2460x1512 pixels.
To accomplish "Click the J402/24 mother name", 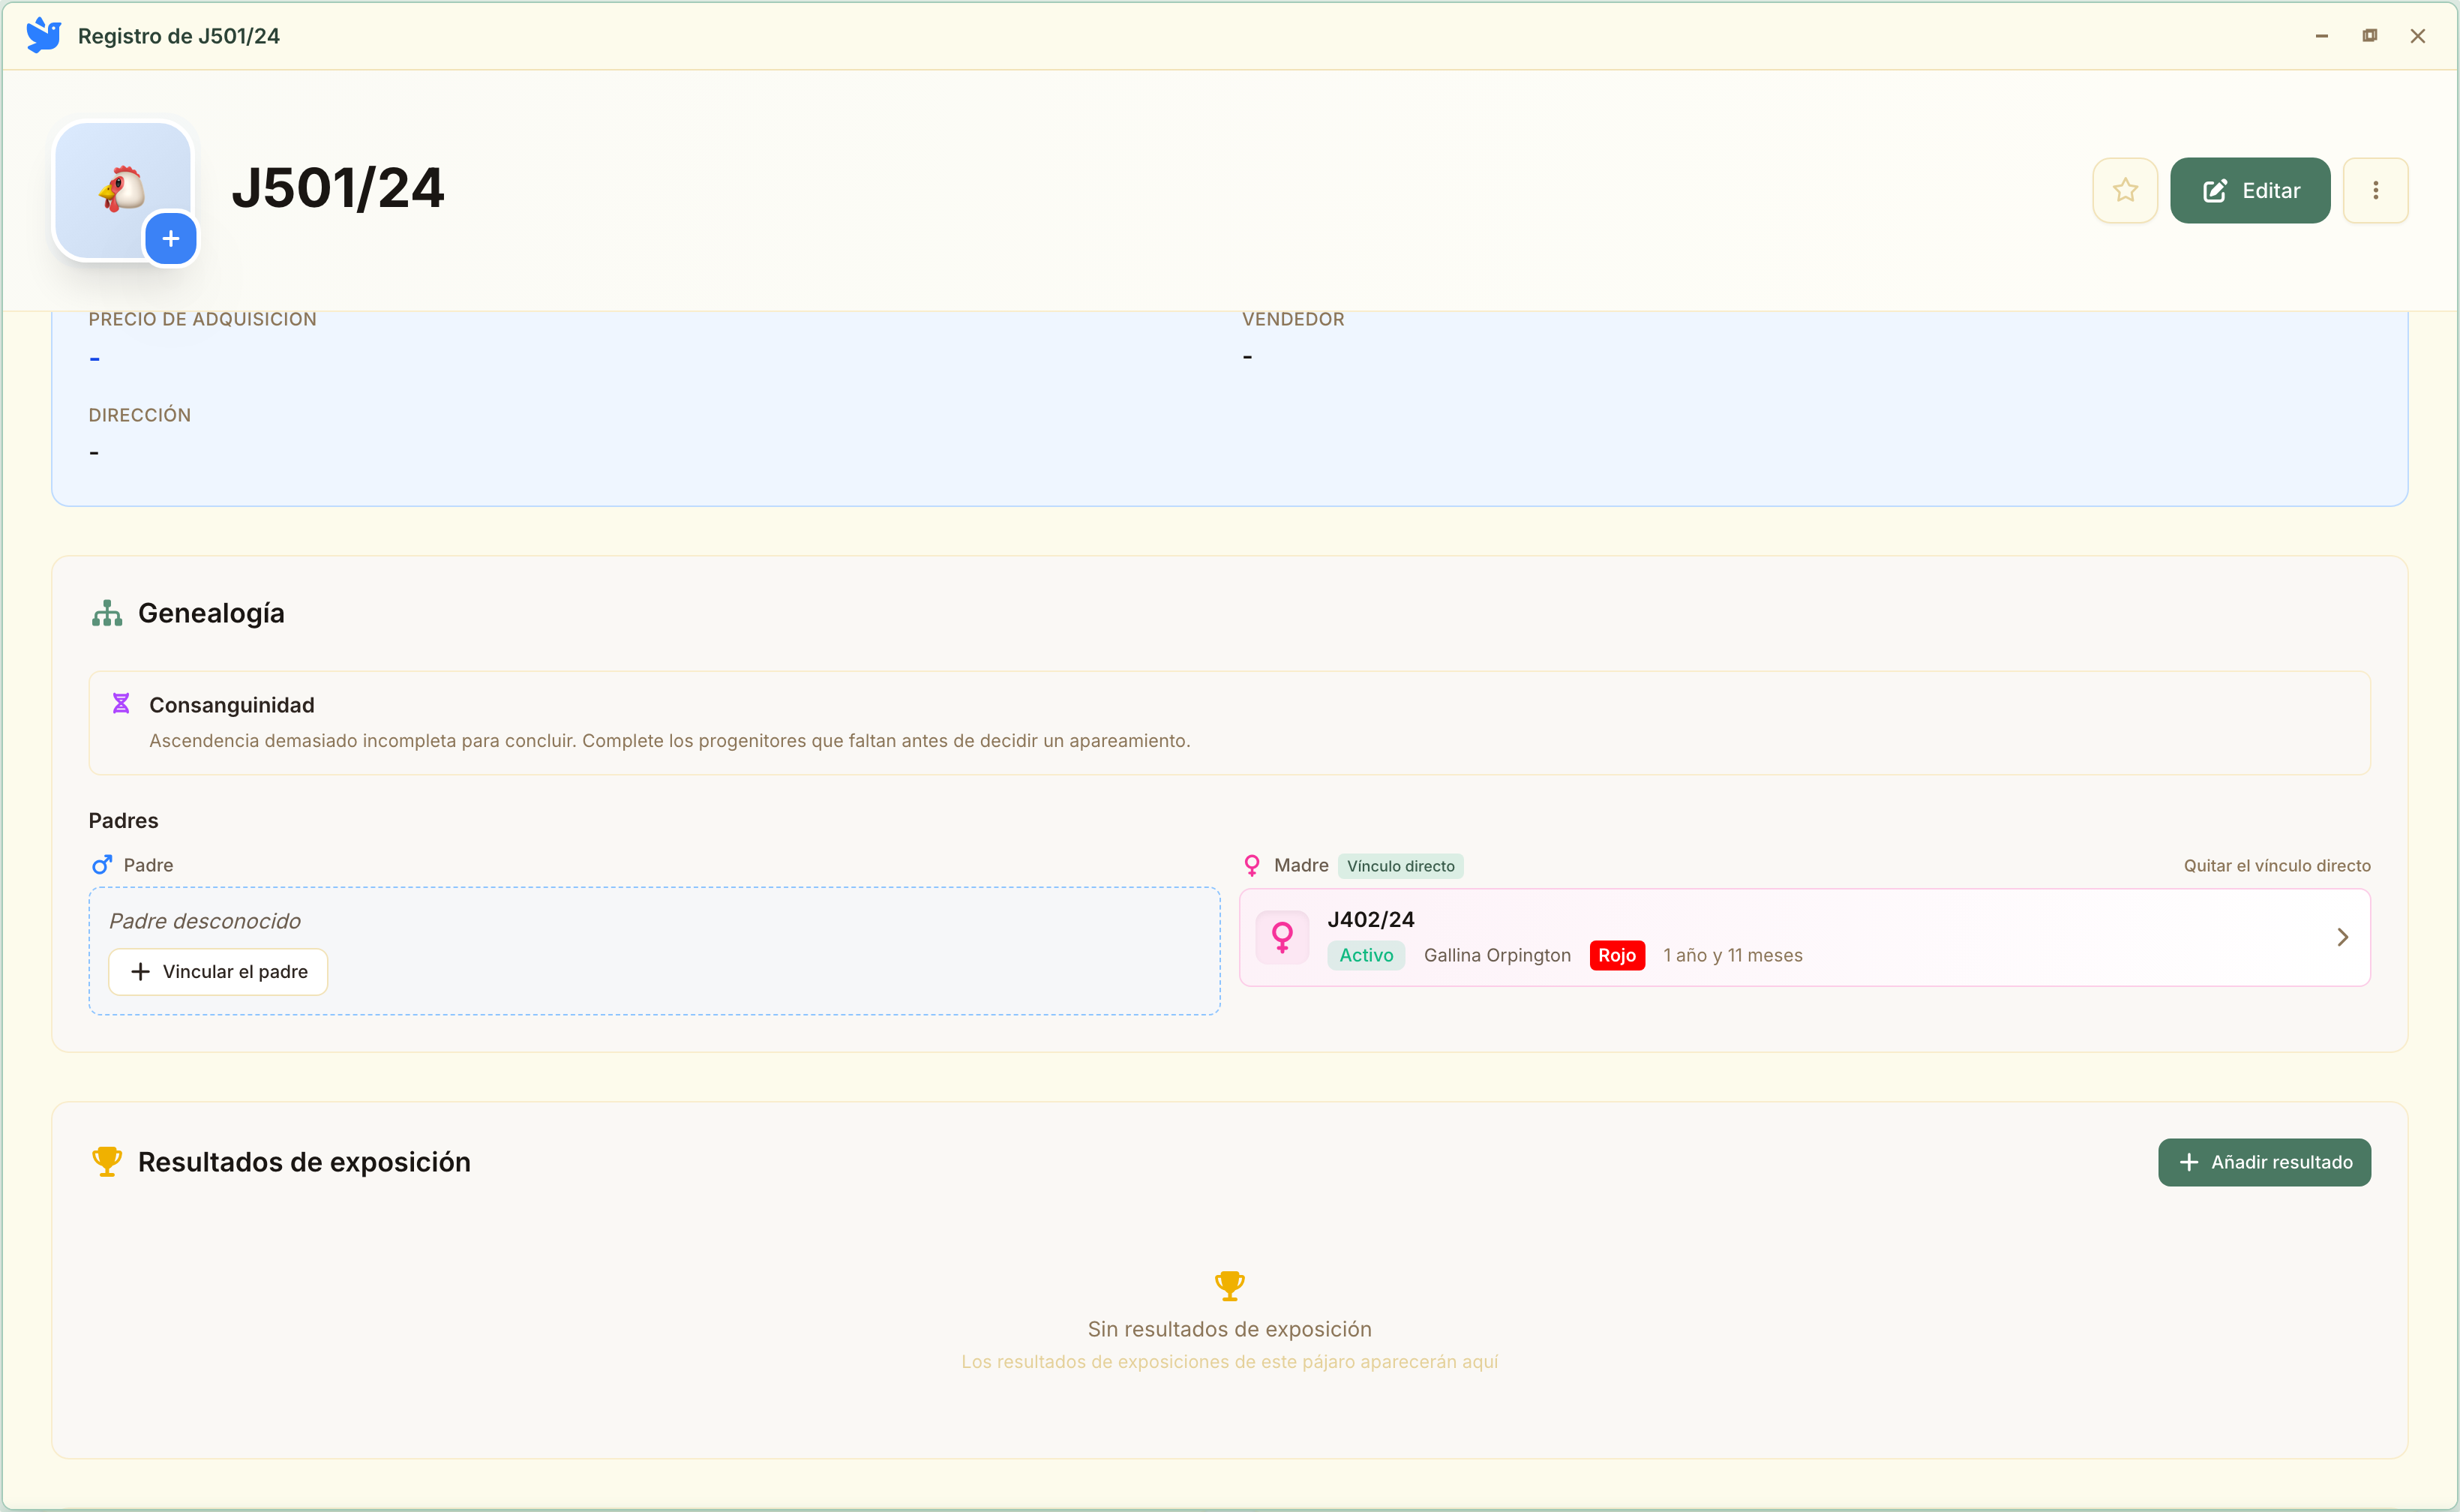I will (x=1370, y=919).
